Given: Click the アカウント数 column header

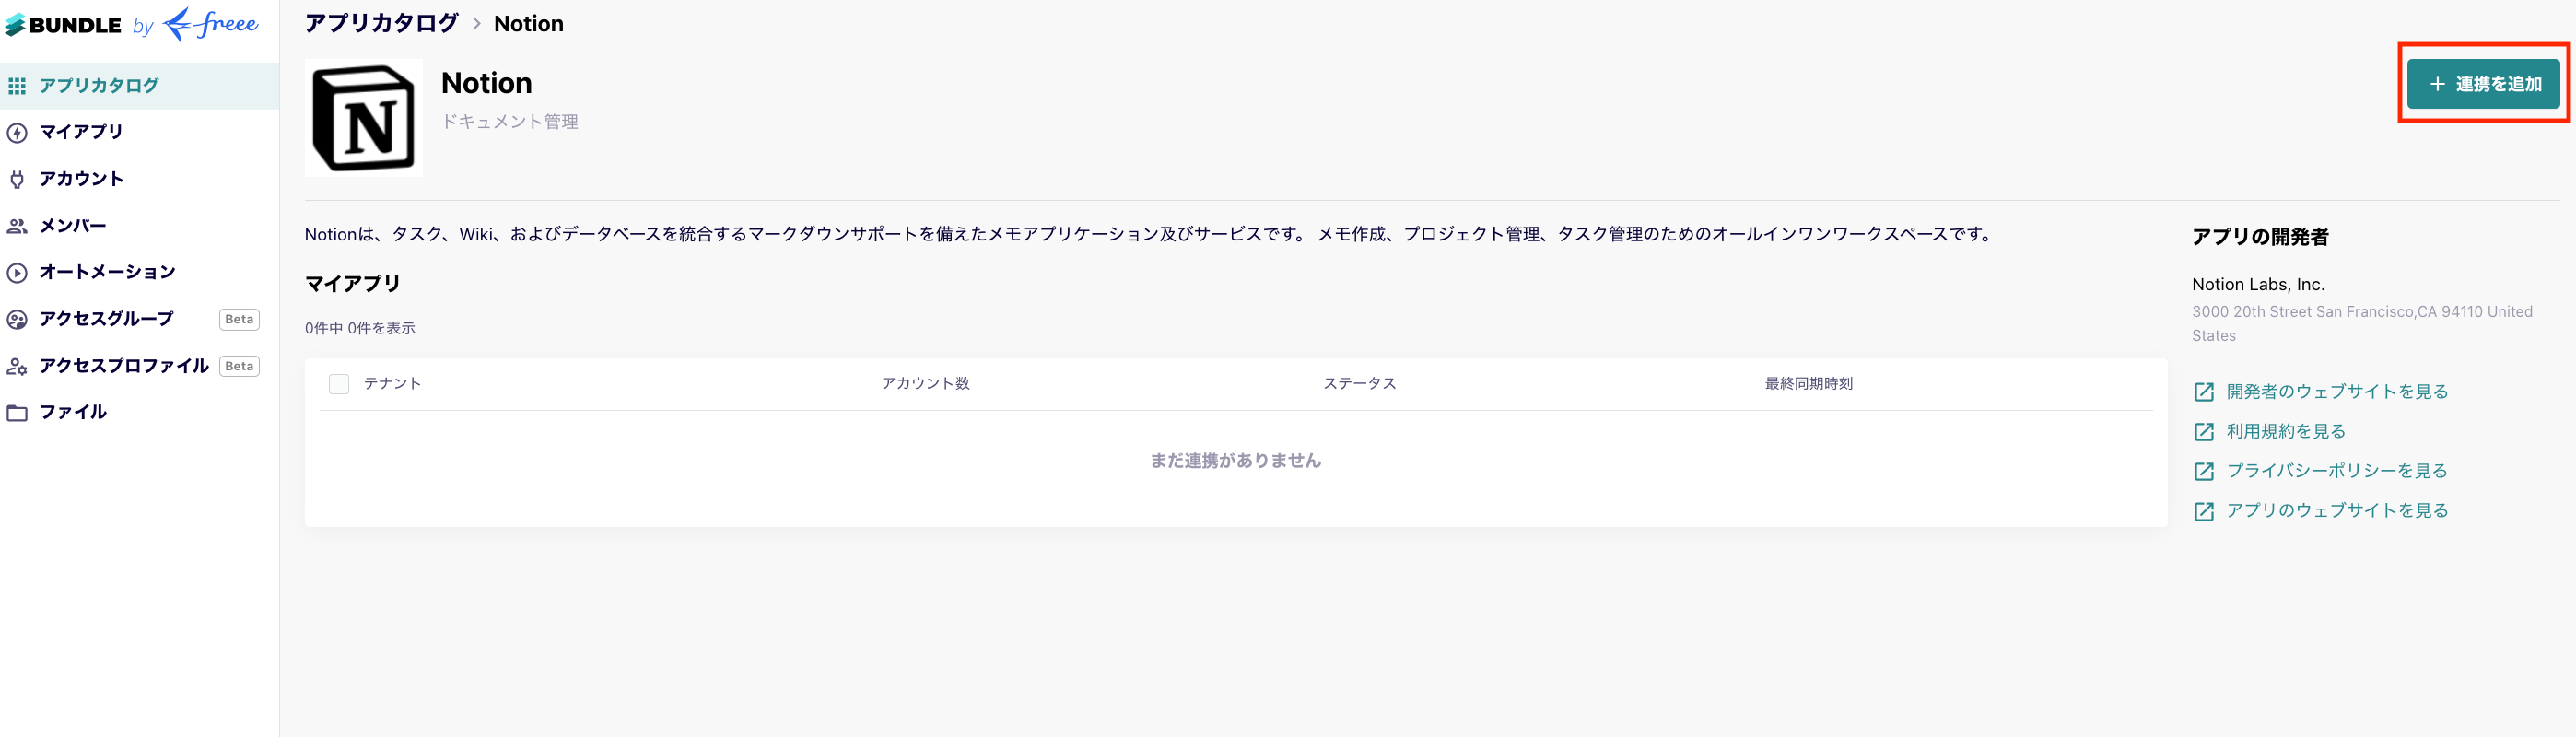Looking at the screenshot, I should (x=925, y=384).
